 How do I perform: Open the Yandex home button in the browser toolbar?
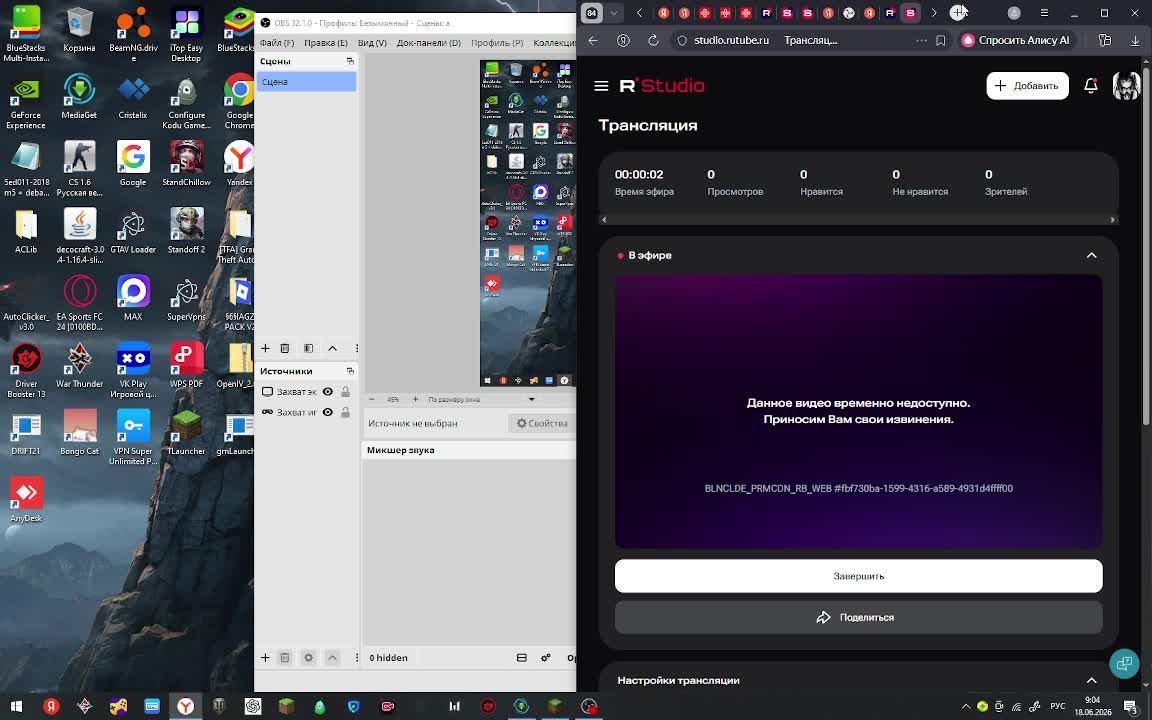623,40
